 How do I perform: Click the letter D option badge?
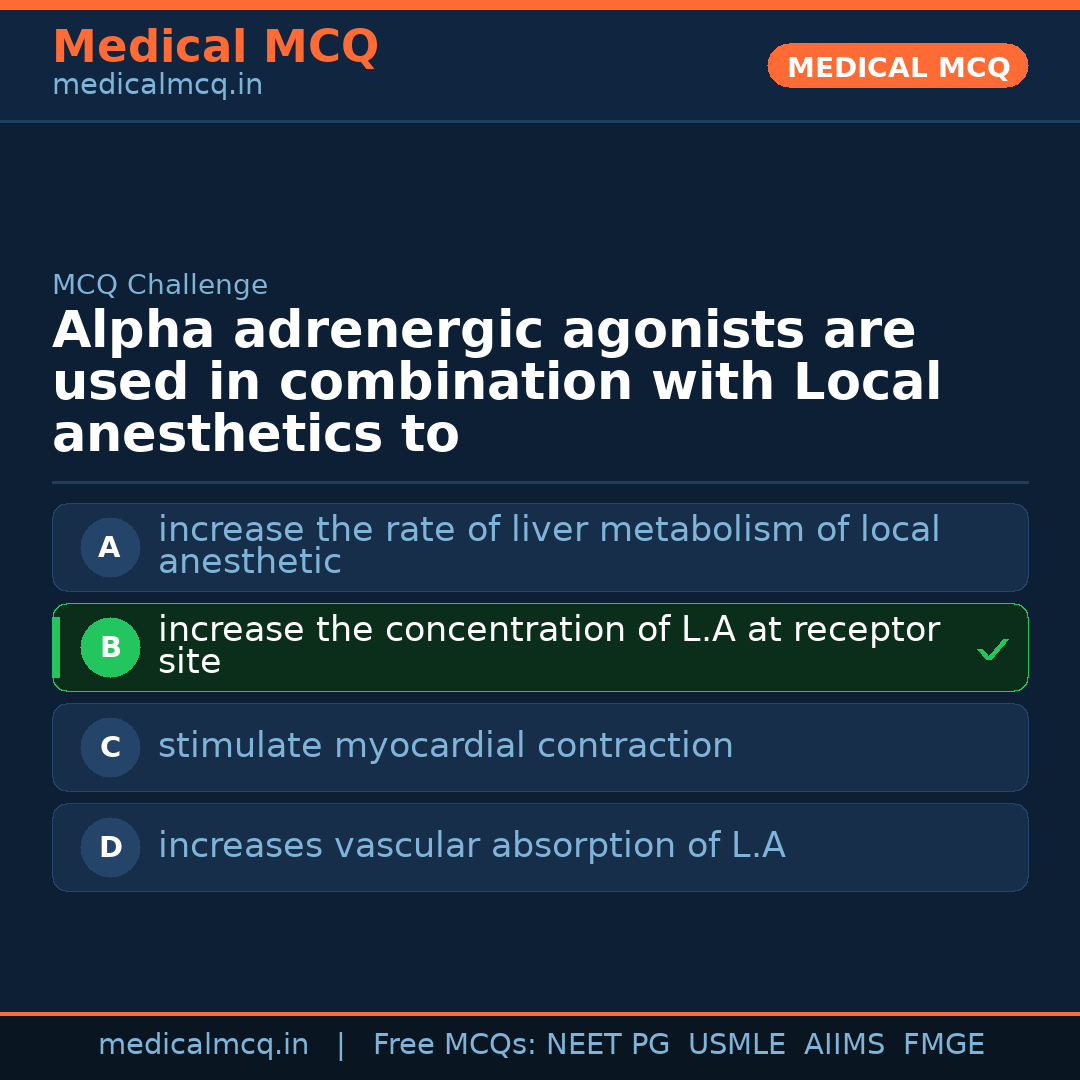click(110, 847)
